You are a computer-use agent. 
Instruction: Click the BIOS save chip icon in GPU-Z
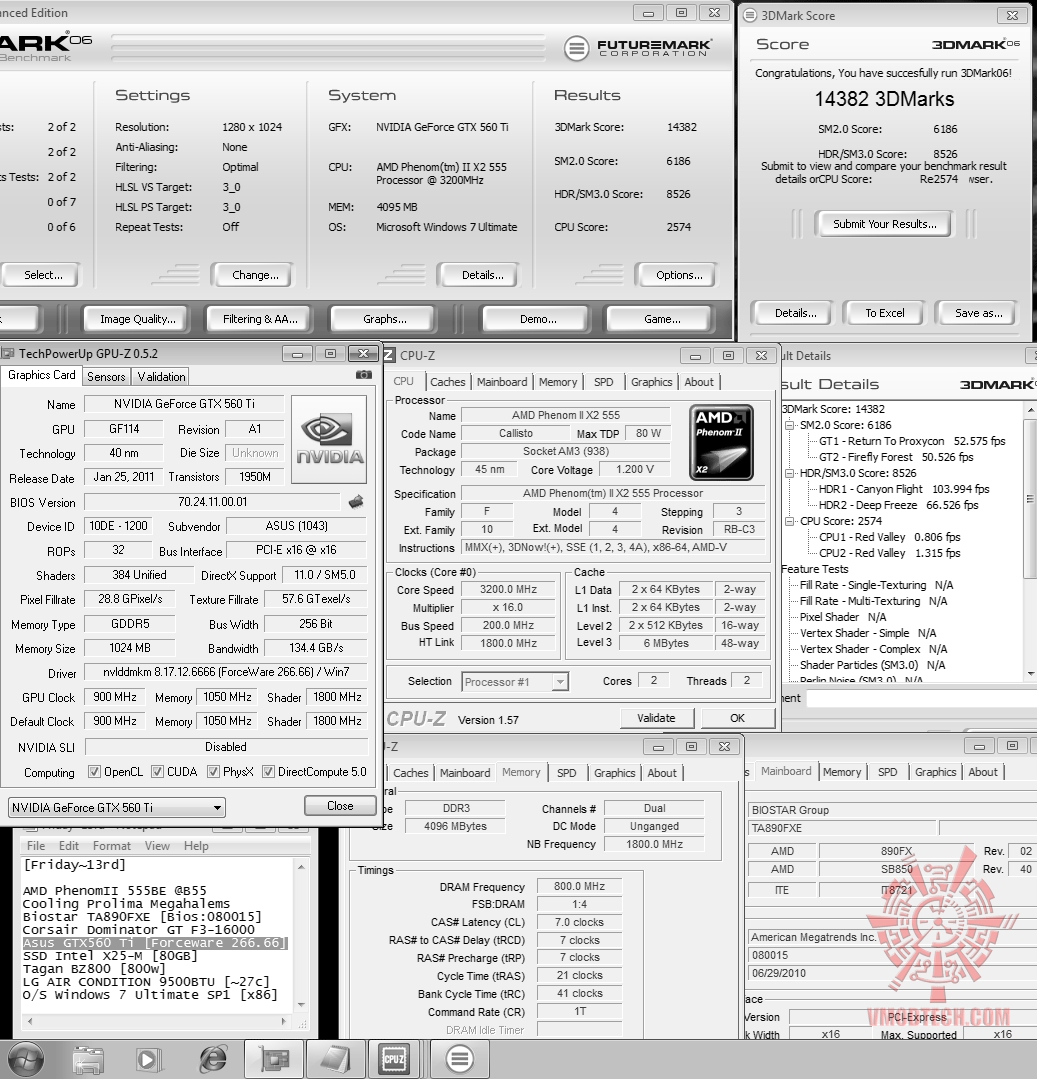(356, 502)
